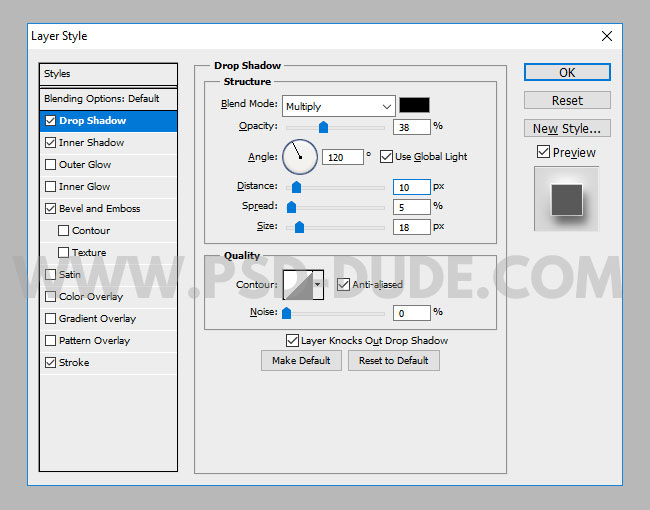Click the Opacity value field

pos(412,127)
